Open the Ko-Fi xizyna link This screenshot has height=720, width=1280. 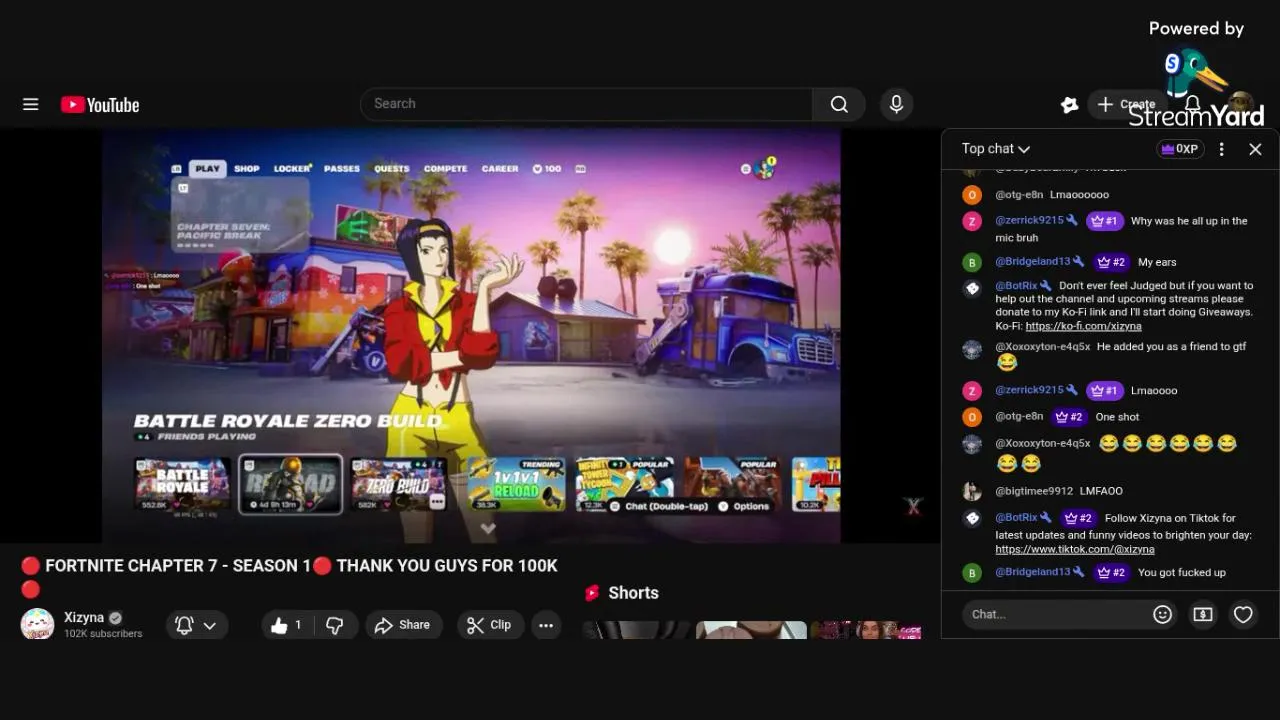pos(1083,326)
